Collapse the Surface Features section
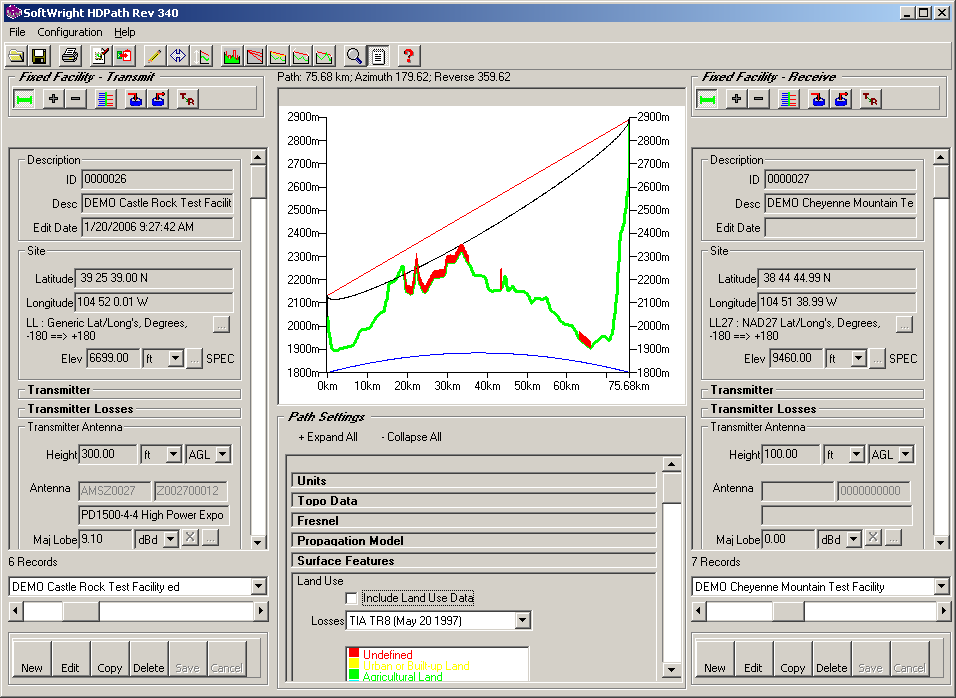The image size is (956, 698). click(x=474, y=561)
